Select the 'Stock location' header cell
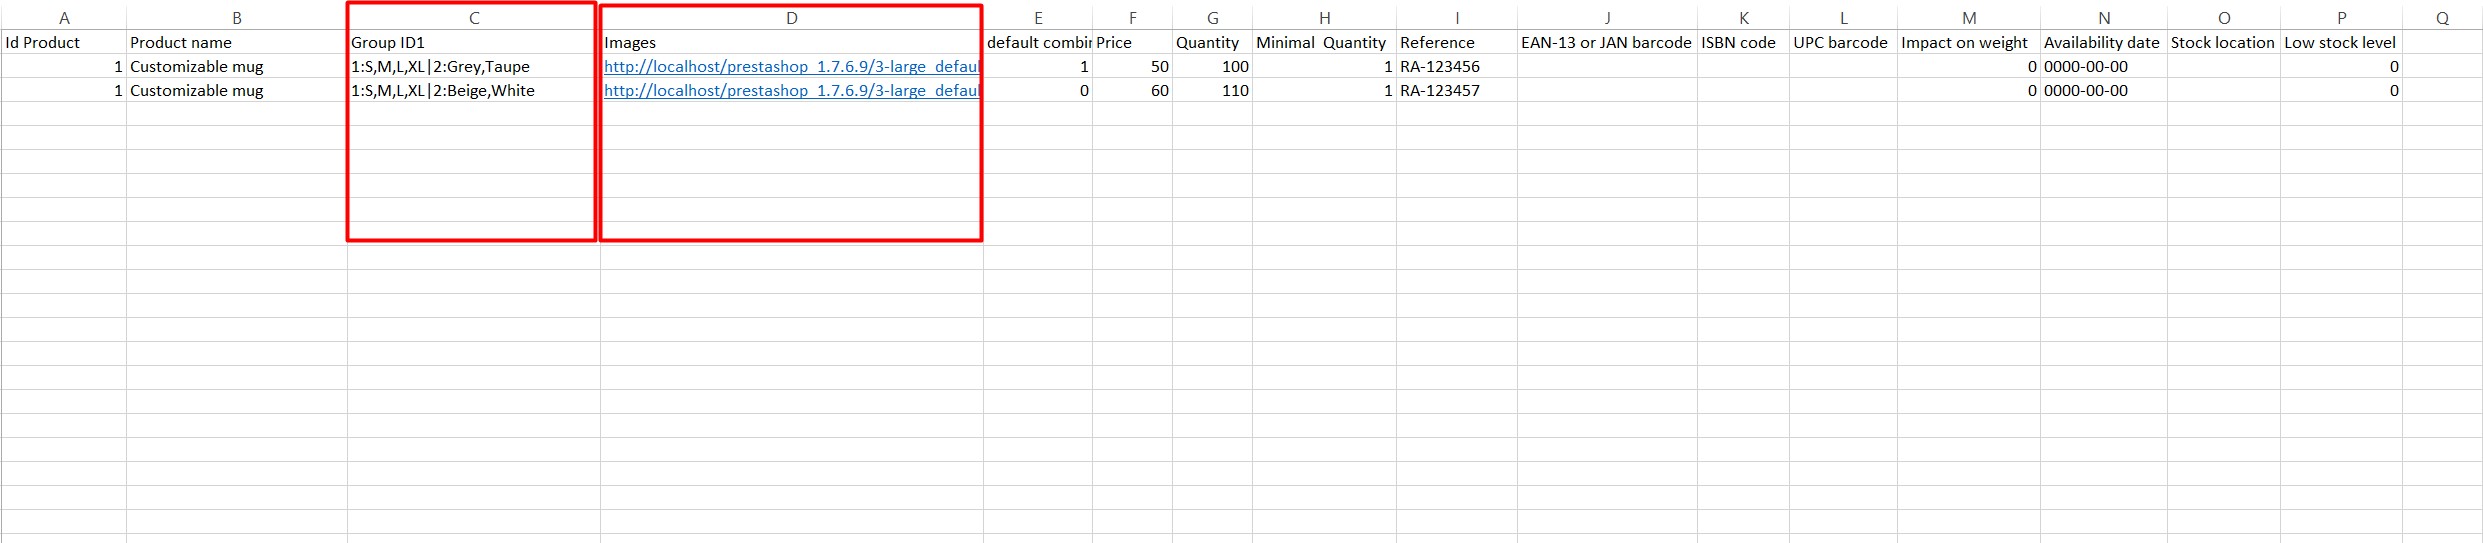Image resolution: width=2483 pixels, height=543 pixels. pyautogui.click(x=2223, y=42)
